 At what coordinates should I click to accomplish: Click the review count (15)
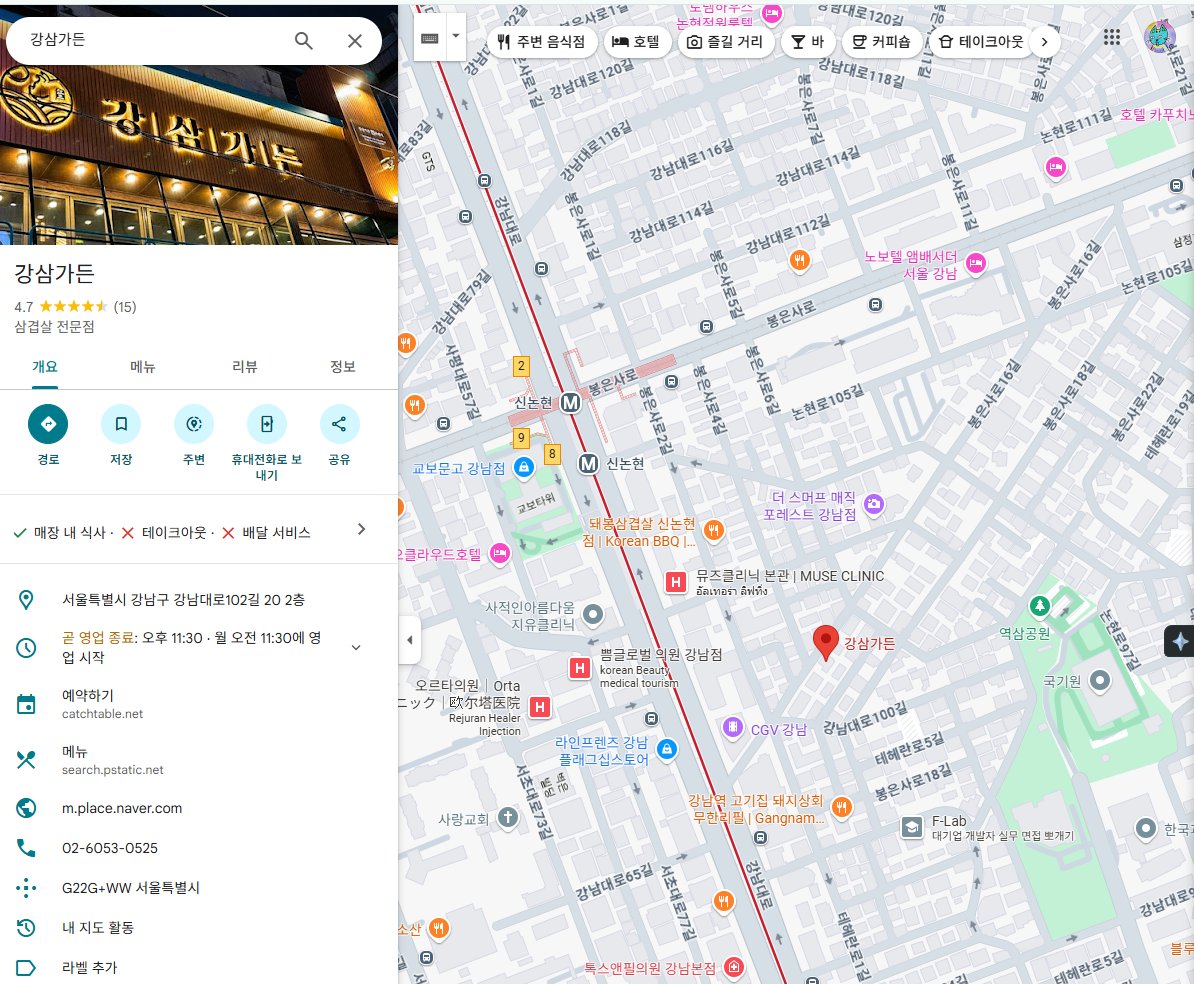(x=125, y=307)
